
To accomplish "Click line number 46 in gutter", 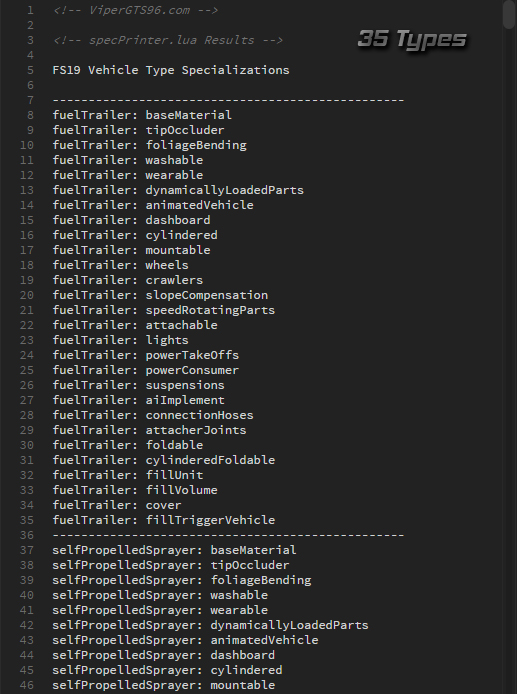I will click(x=27, y=685).
